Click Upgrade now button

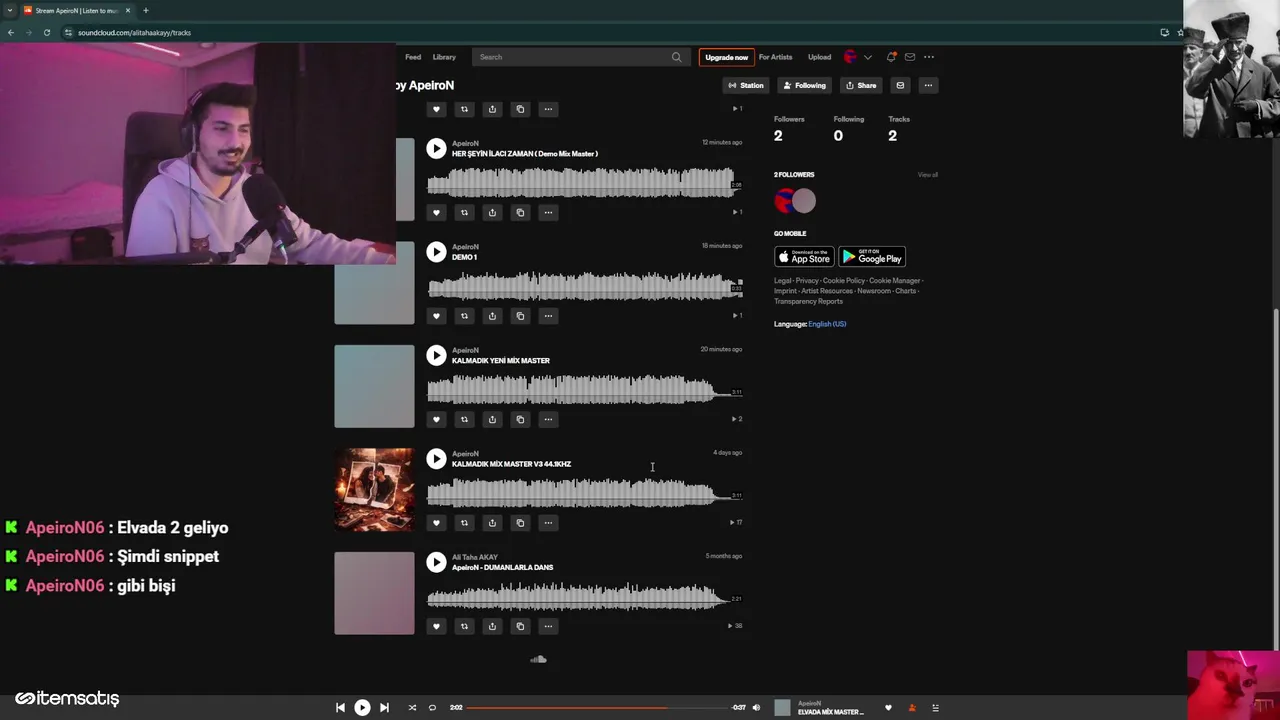[726, 57]
